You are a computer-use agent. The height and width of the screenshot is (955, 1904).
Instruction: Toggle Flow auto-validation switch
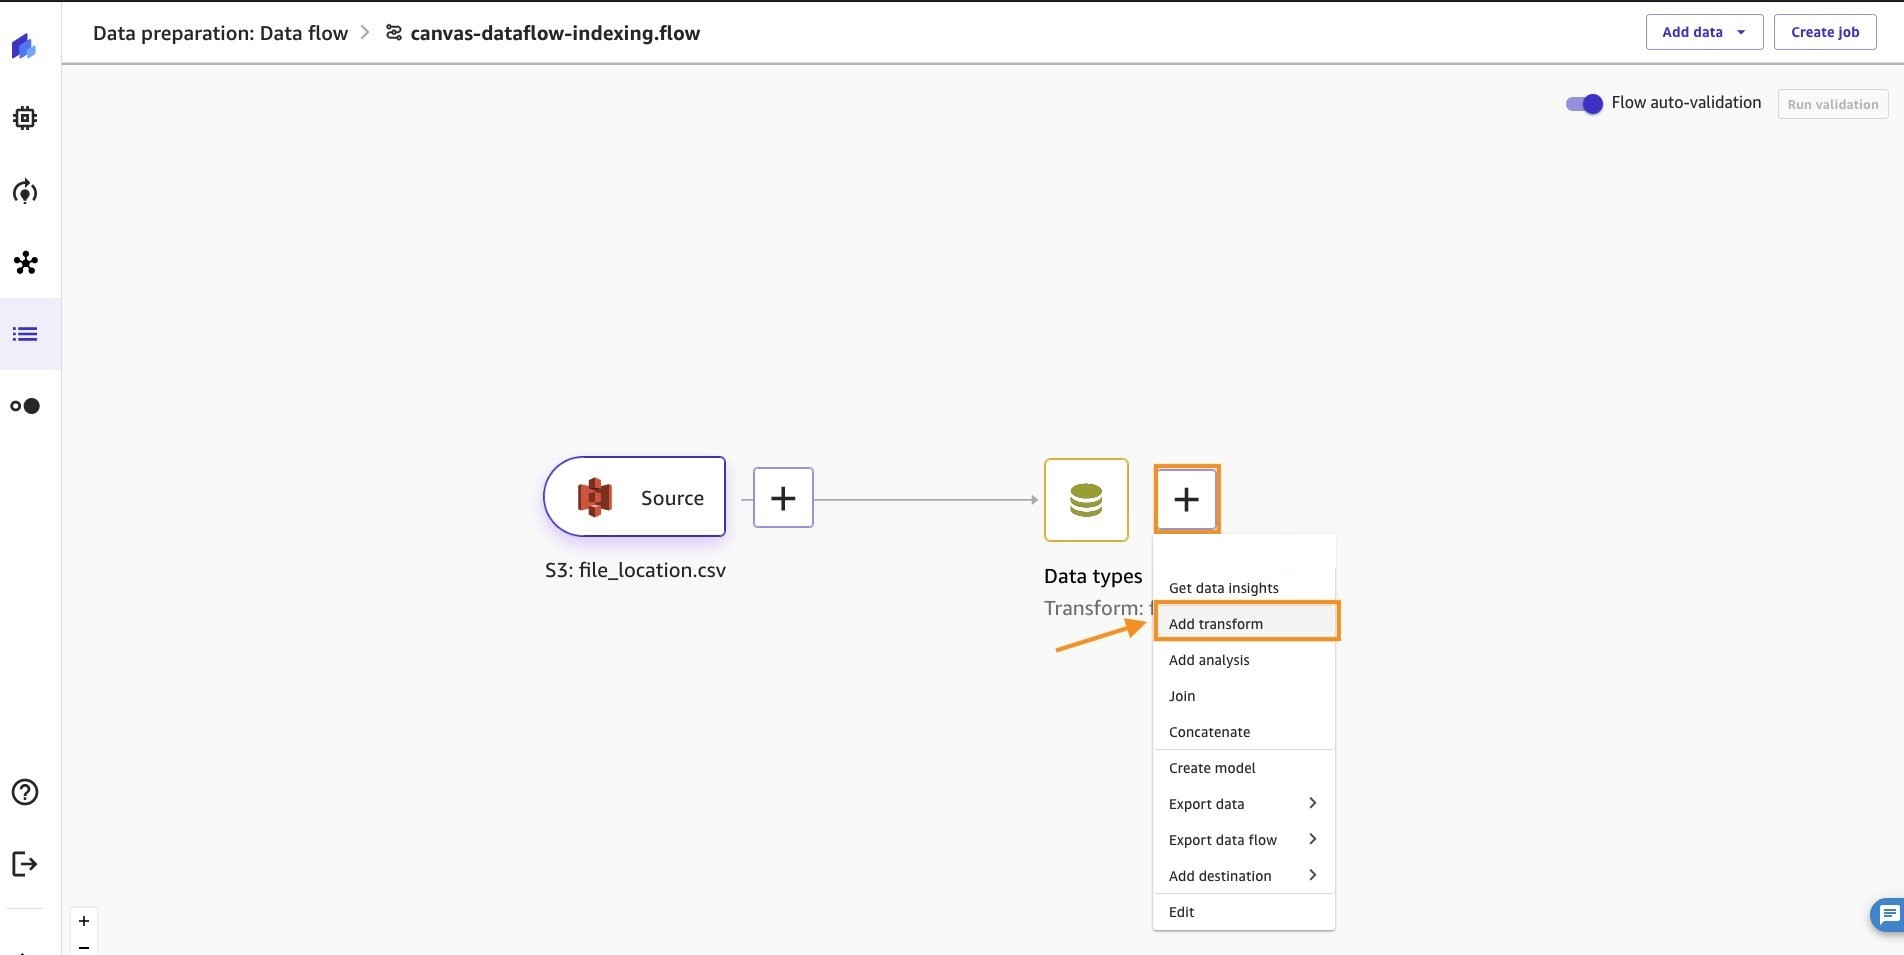pos(1584,104)
